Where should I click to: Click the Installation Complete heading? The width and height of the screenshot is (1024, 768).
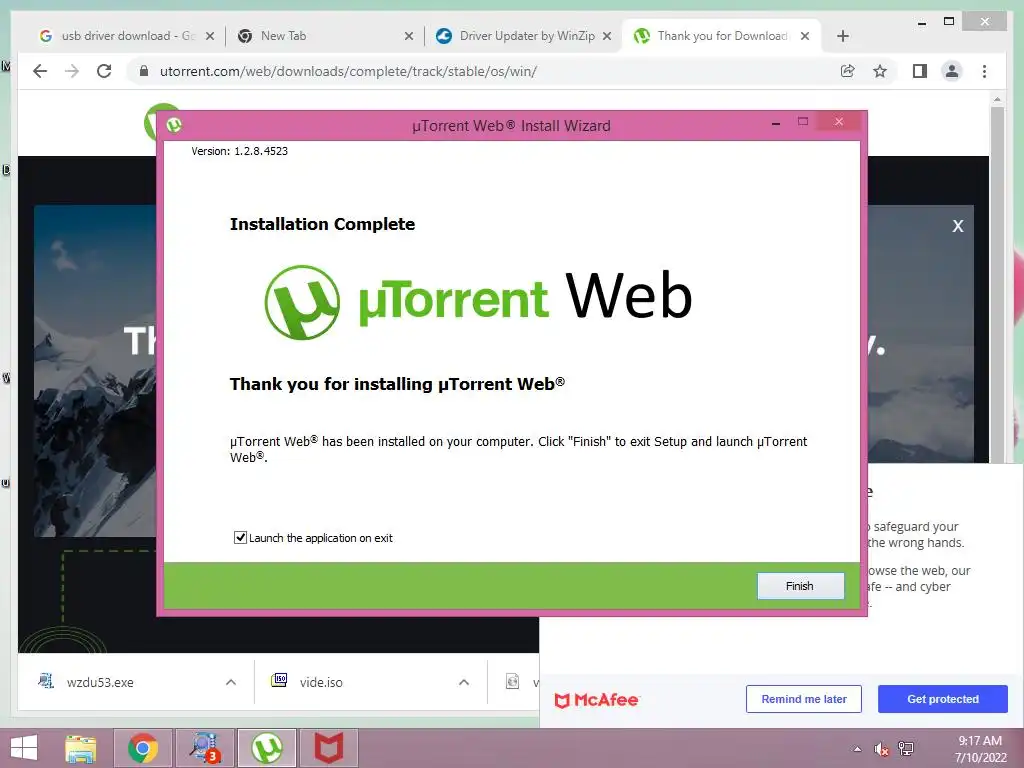pos(322,224)
